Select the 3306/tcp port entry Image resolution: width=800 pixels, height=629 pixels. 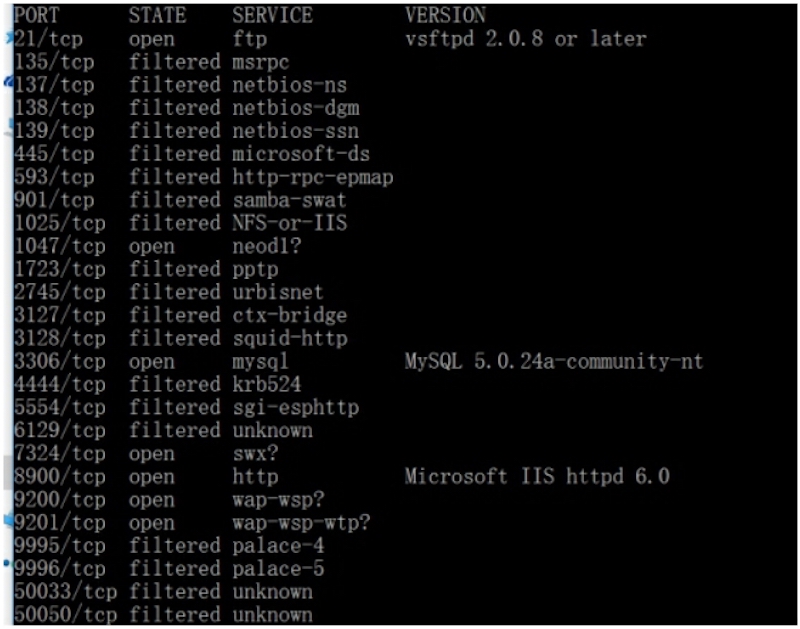(x=60, y=361)
